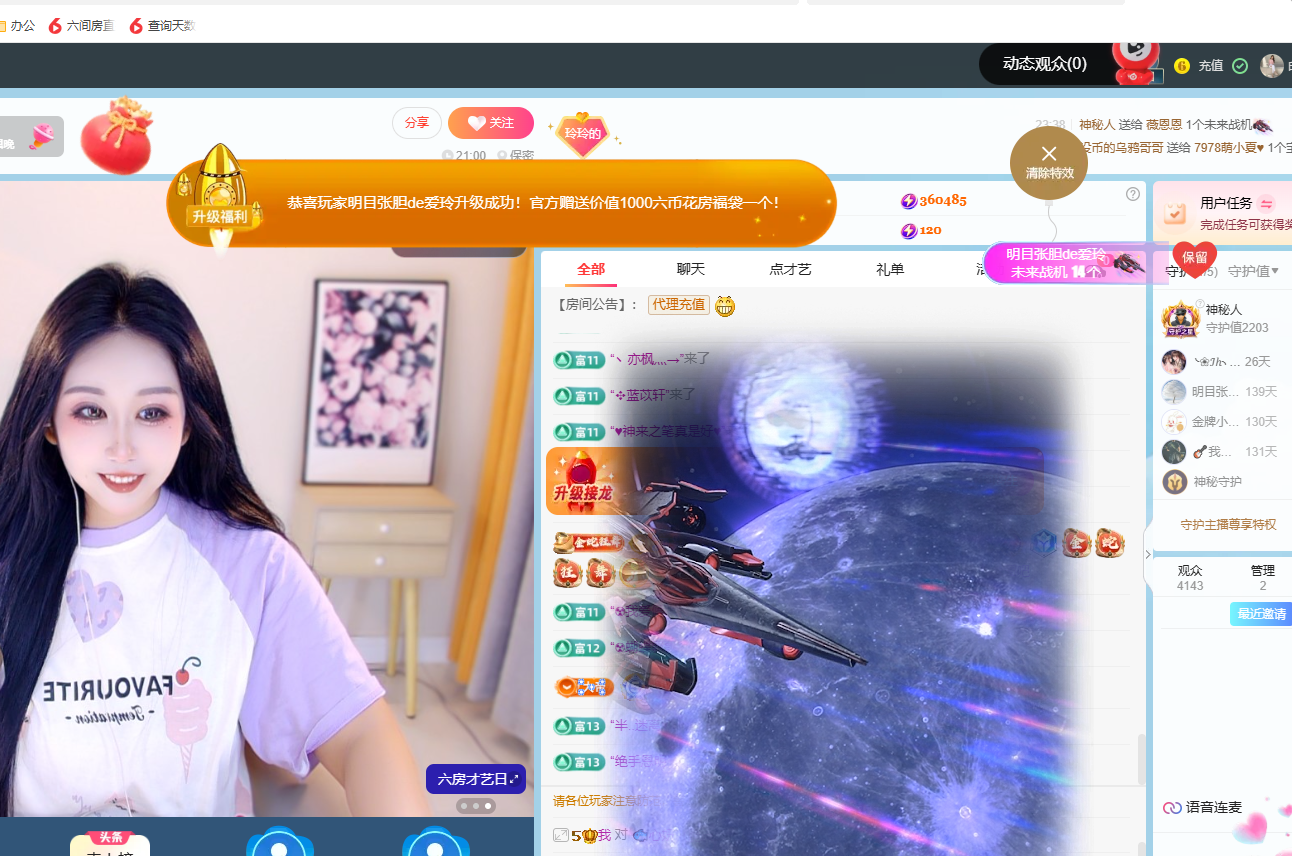This screenshot has height=856, width=1292.
Task: Click the username 蓝苡轩 in chat
Action: 648,395
